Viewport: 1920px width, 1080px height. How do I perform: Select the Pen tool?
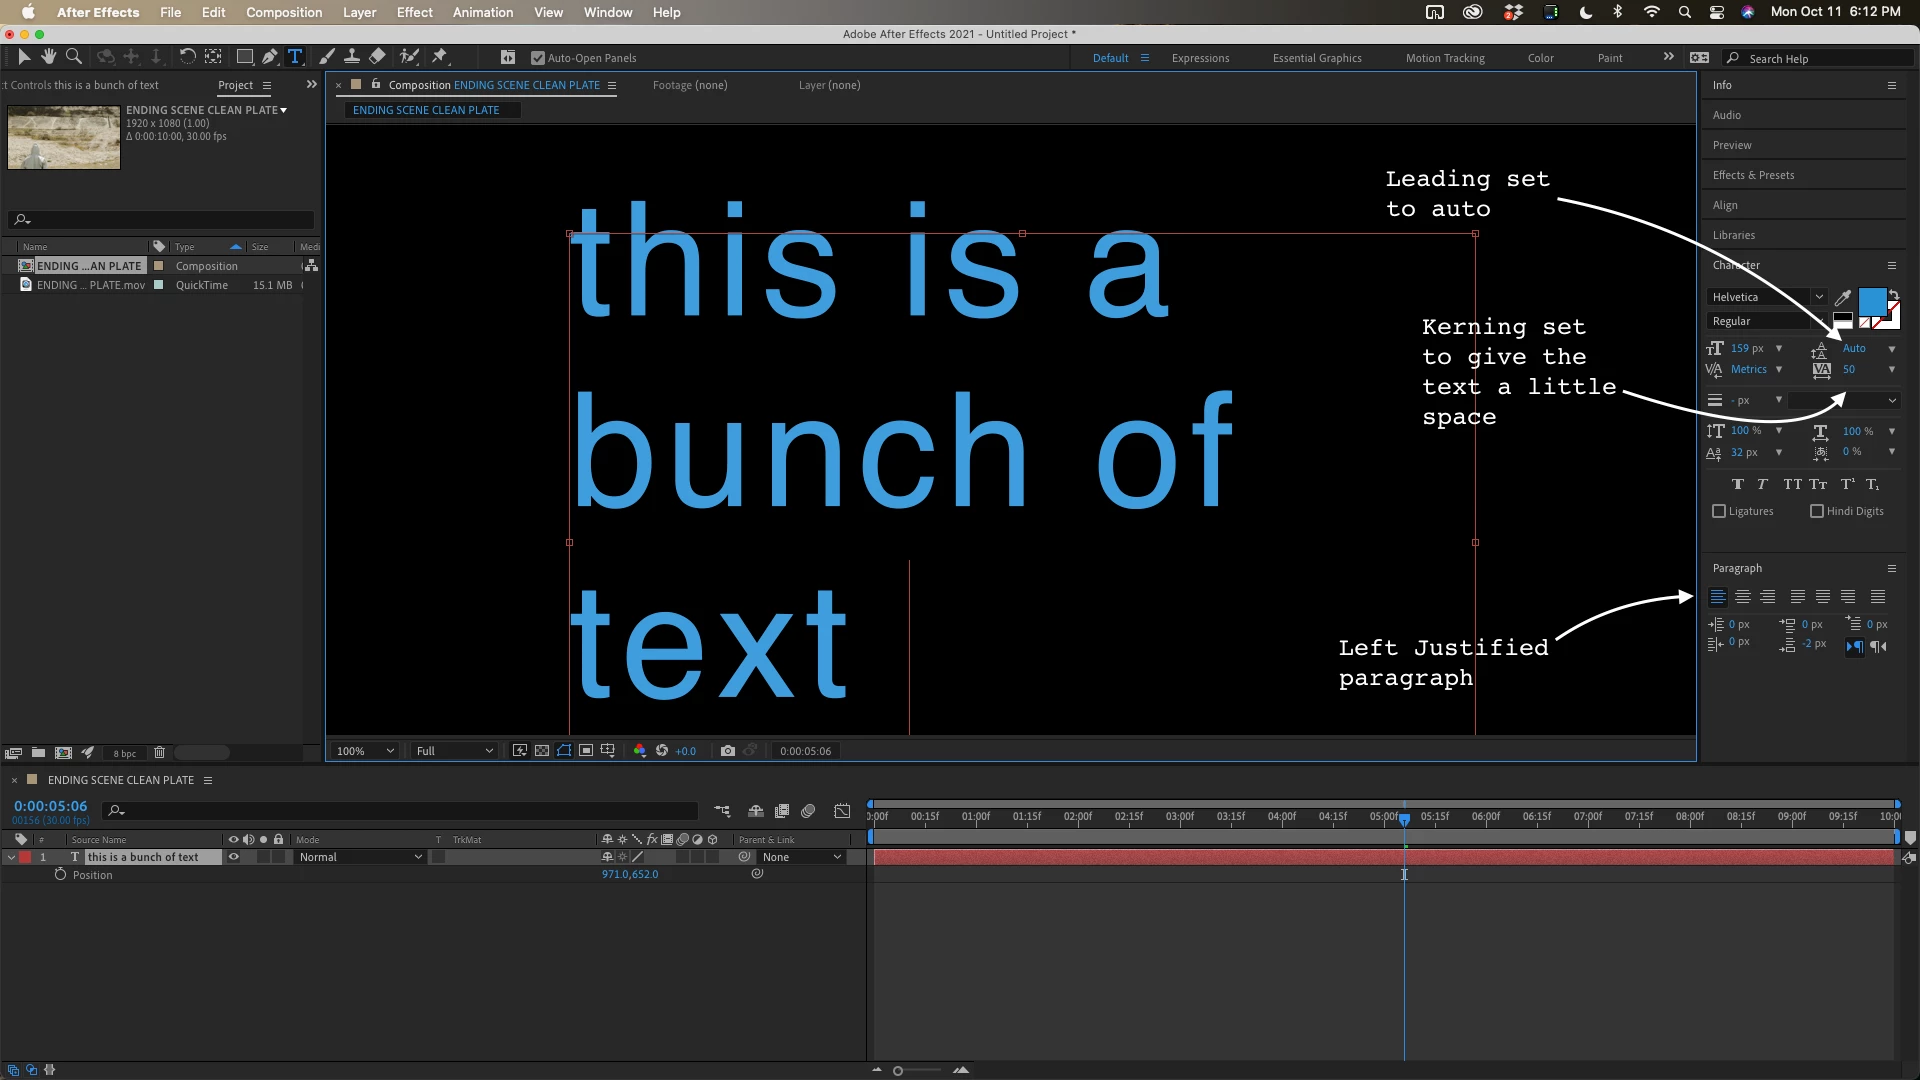pyautogui.click(x=270, y=57)
